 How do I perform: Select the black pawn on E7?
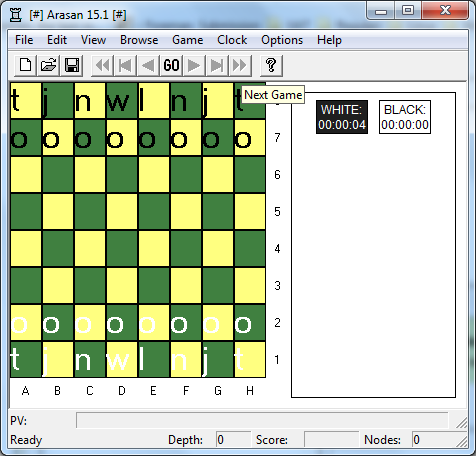154,138
